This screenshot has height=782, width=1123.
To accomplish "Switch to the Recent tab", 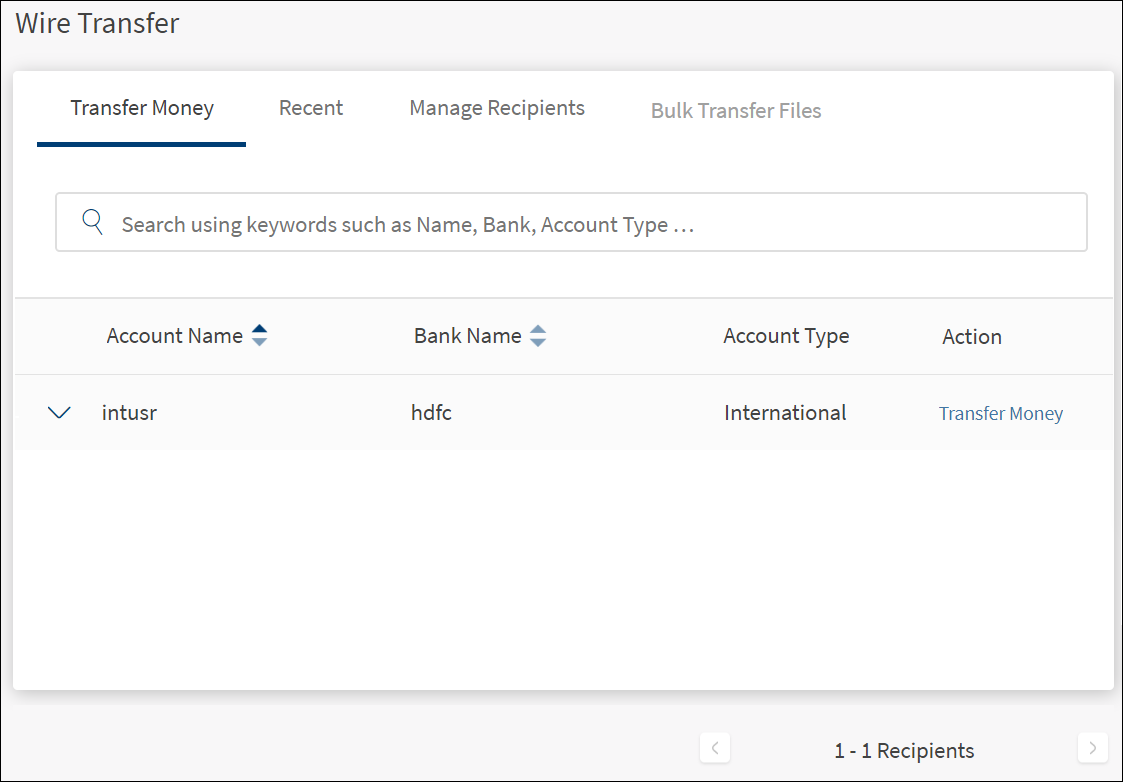I will click(311, 108).
